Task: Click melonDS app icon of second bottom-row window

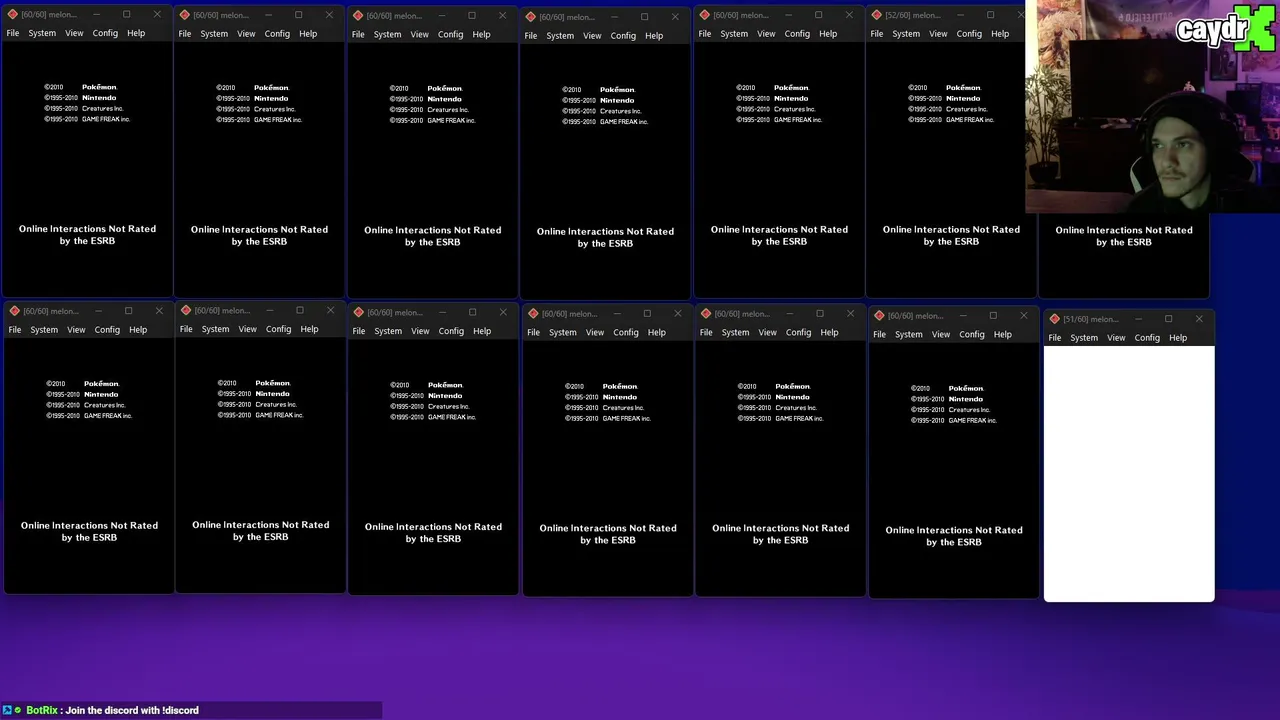Action: (185, 310)
